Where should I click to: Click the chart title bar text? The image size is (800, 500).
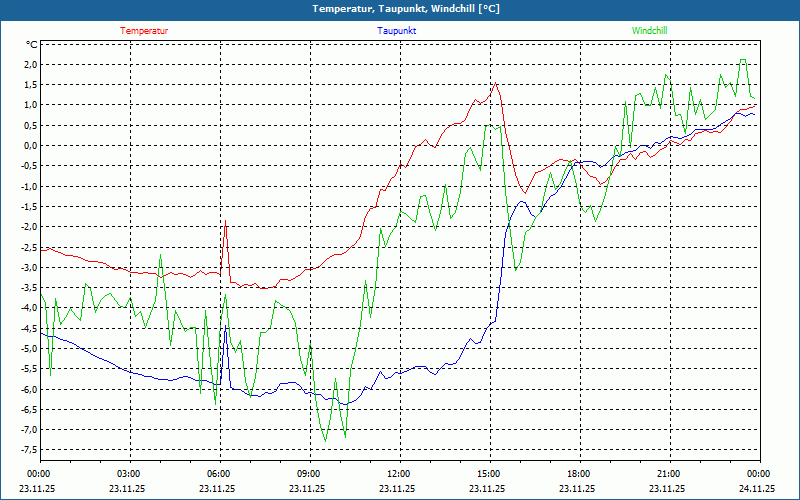click(399, 9)
